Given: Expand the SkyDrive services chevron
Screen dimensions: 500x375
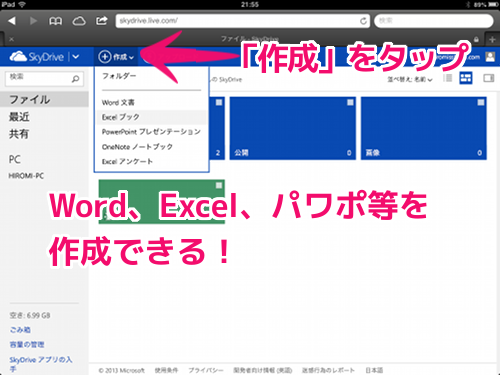Looking at the screenshot, I should [x=76, y=57].
